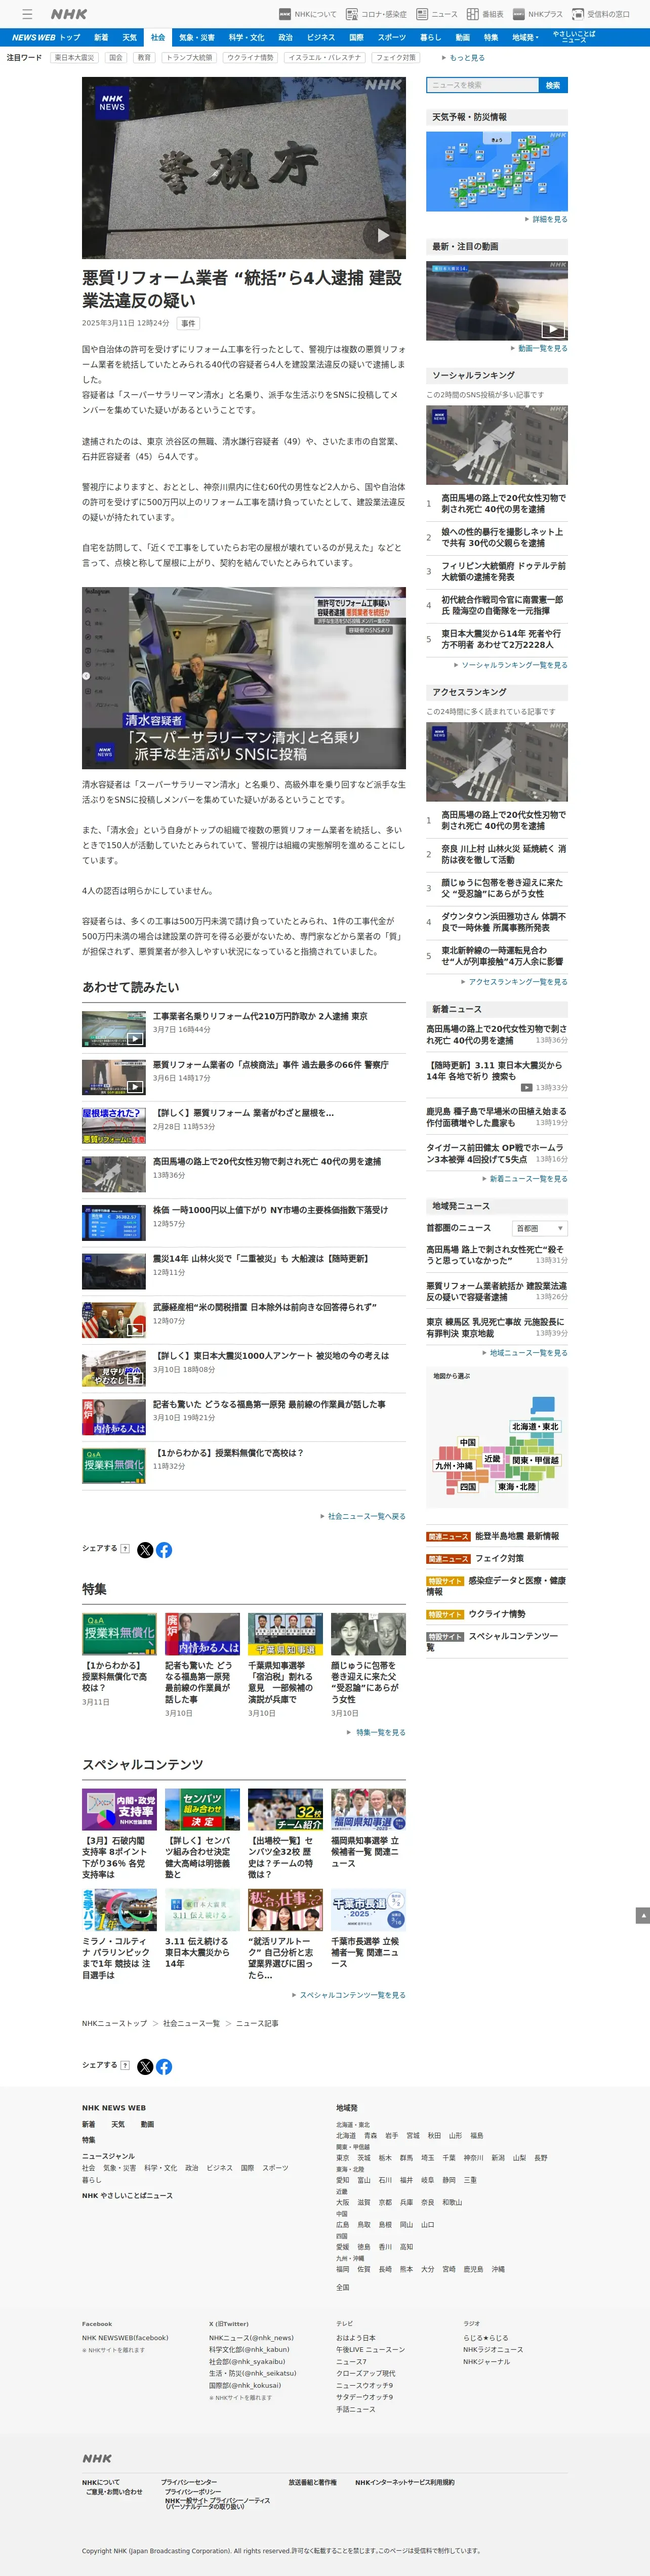
Task: Open 番組表 header icon link
Action: pyautogui.click(x=485, y=14)
